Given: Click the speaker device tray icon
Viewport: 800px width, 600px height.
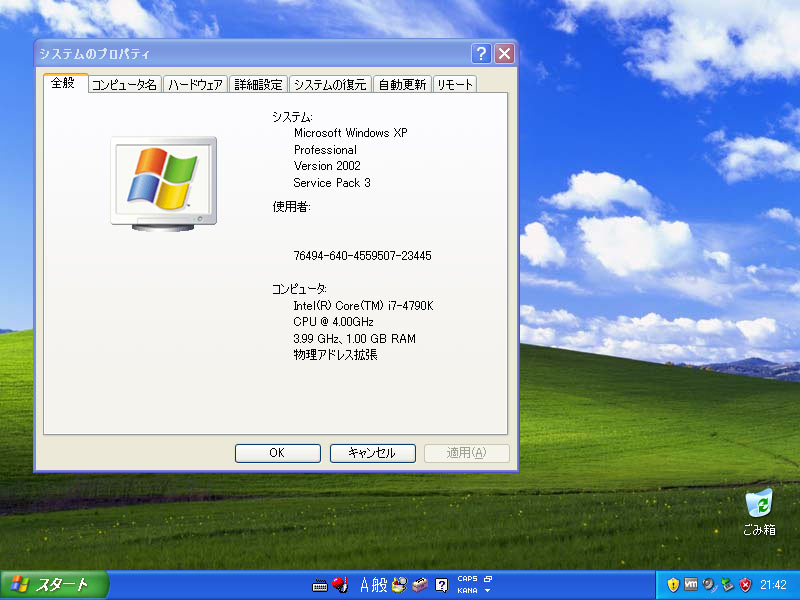Looking at the screenshot, I should [x=709, y=585].
